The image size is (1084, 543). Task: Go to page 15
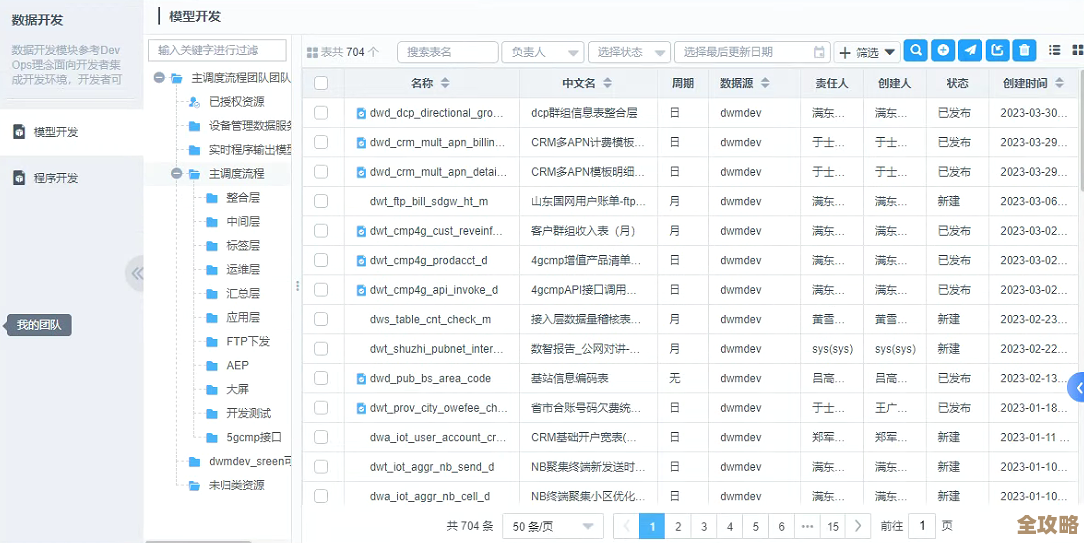pos(832,526)
